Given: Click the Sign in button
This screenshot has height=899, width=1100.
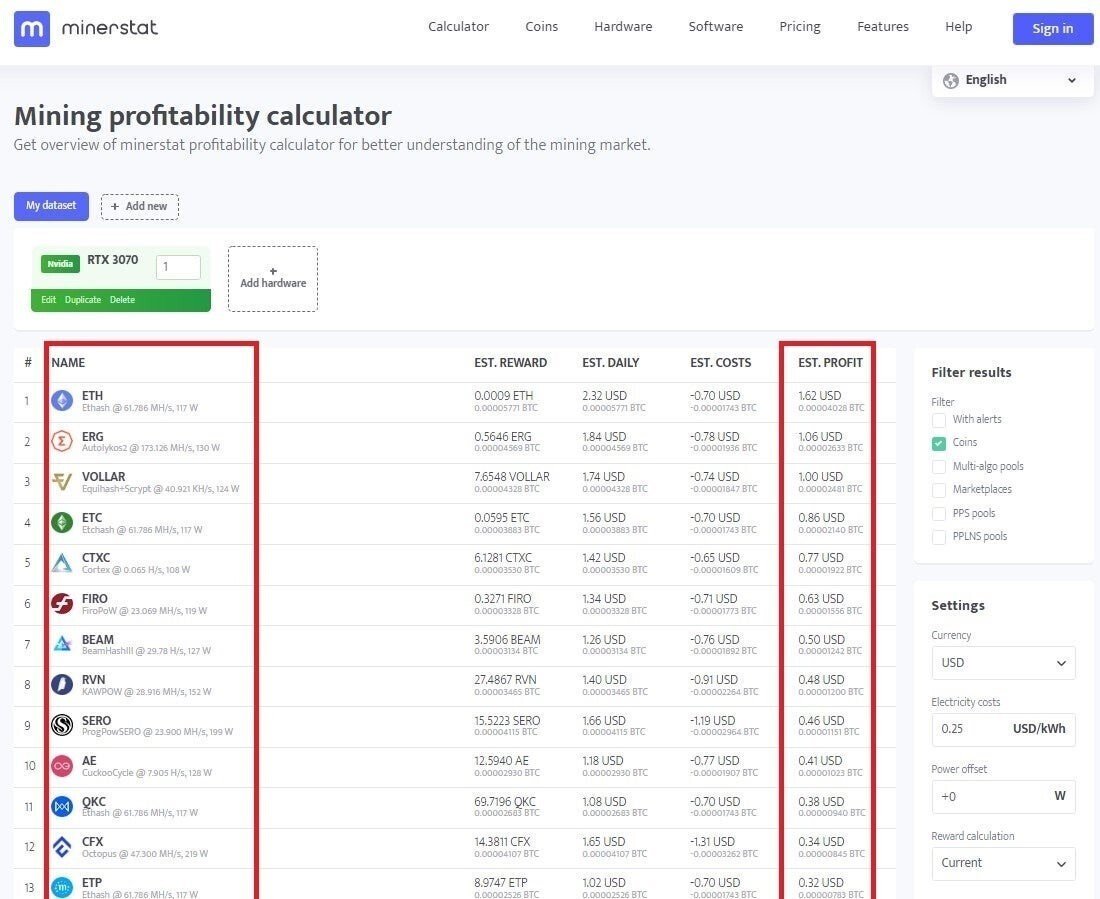Looking at the screenshot, I should point(1052,29).
